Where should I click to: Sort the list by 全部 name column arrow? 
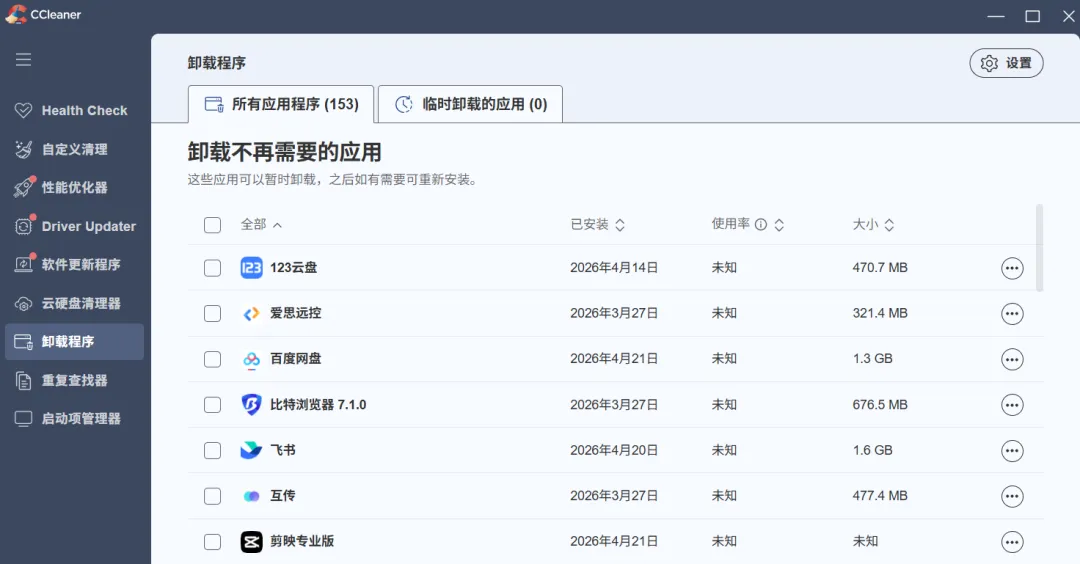tap(277, 225)
